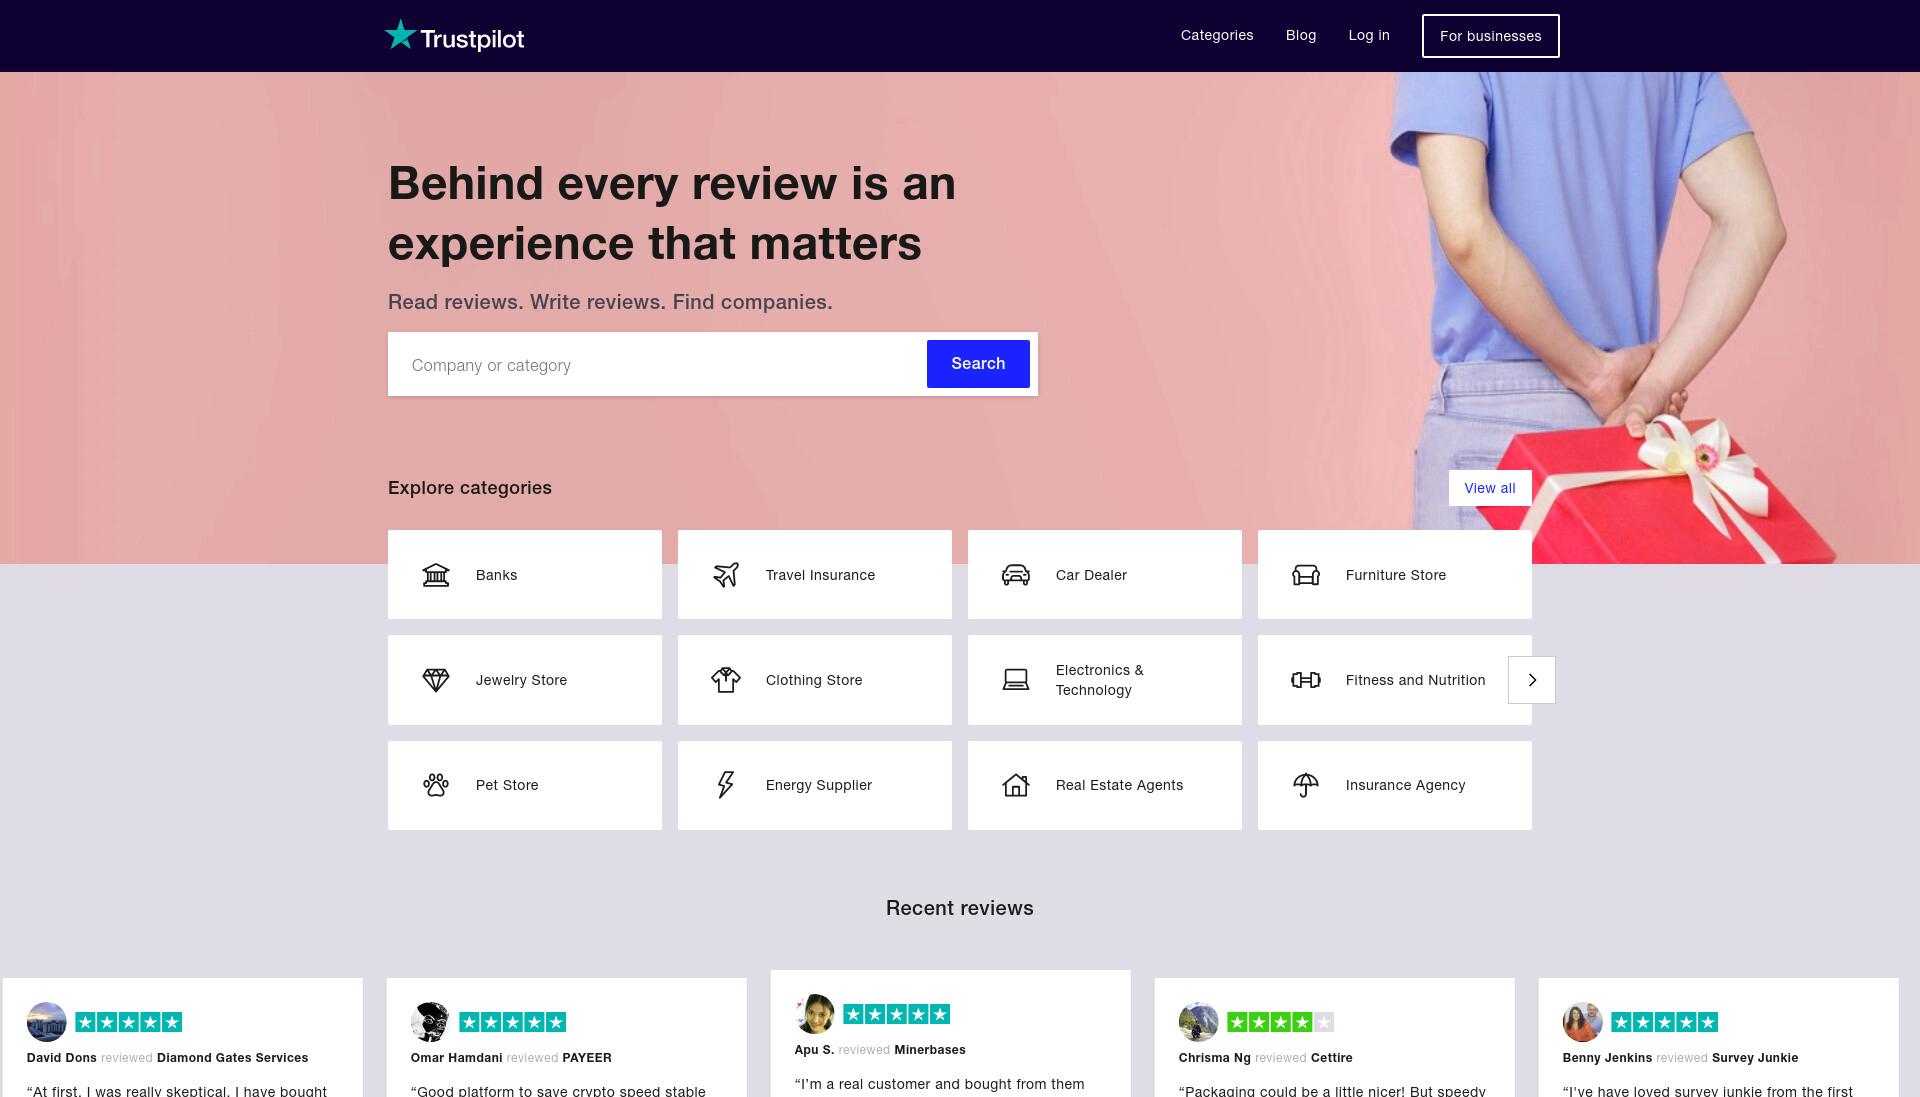
Task: Open the Blog link in header
Action: pyautogui.click(x=1301, y=35)
